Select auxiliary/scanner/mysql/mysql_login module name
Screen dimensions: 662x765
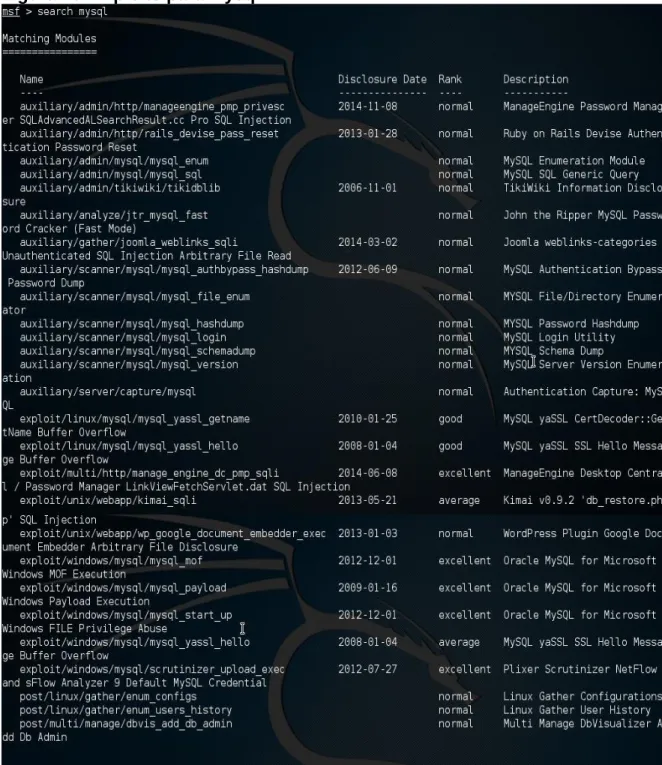(x=123, y=338)
